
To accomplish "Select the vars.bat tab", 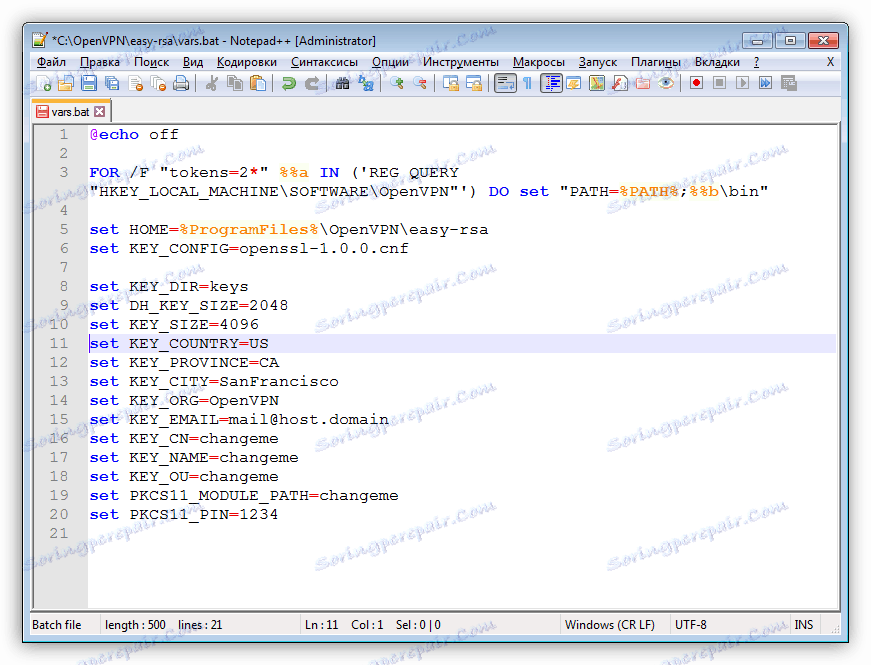I will point(71,112).
